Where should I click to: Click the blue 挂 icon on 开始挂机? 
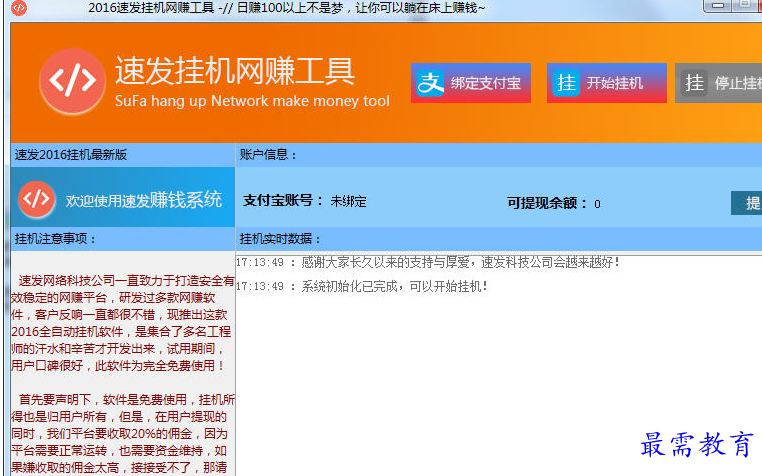point(566,83)
